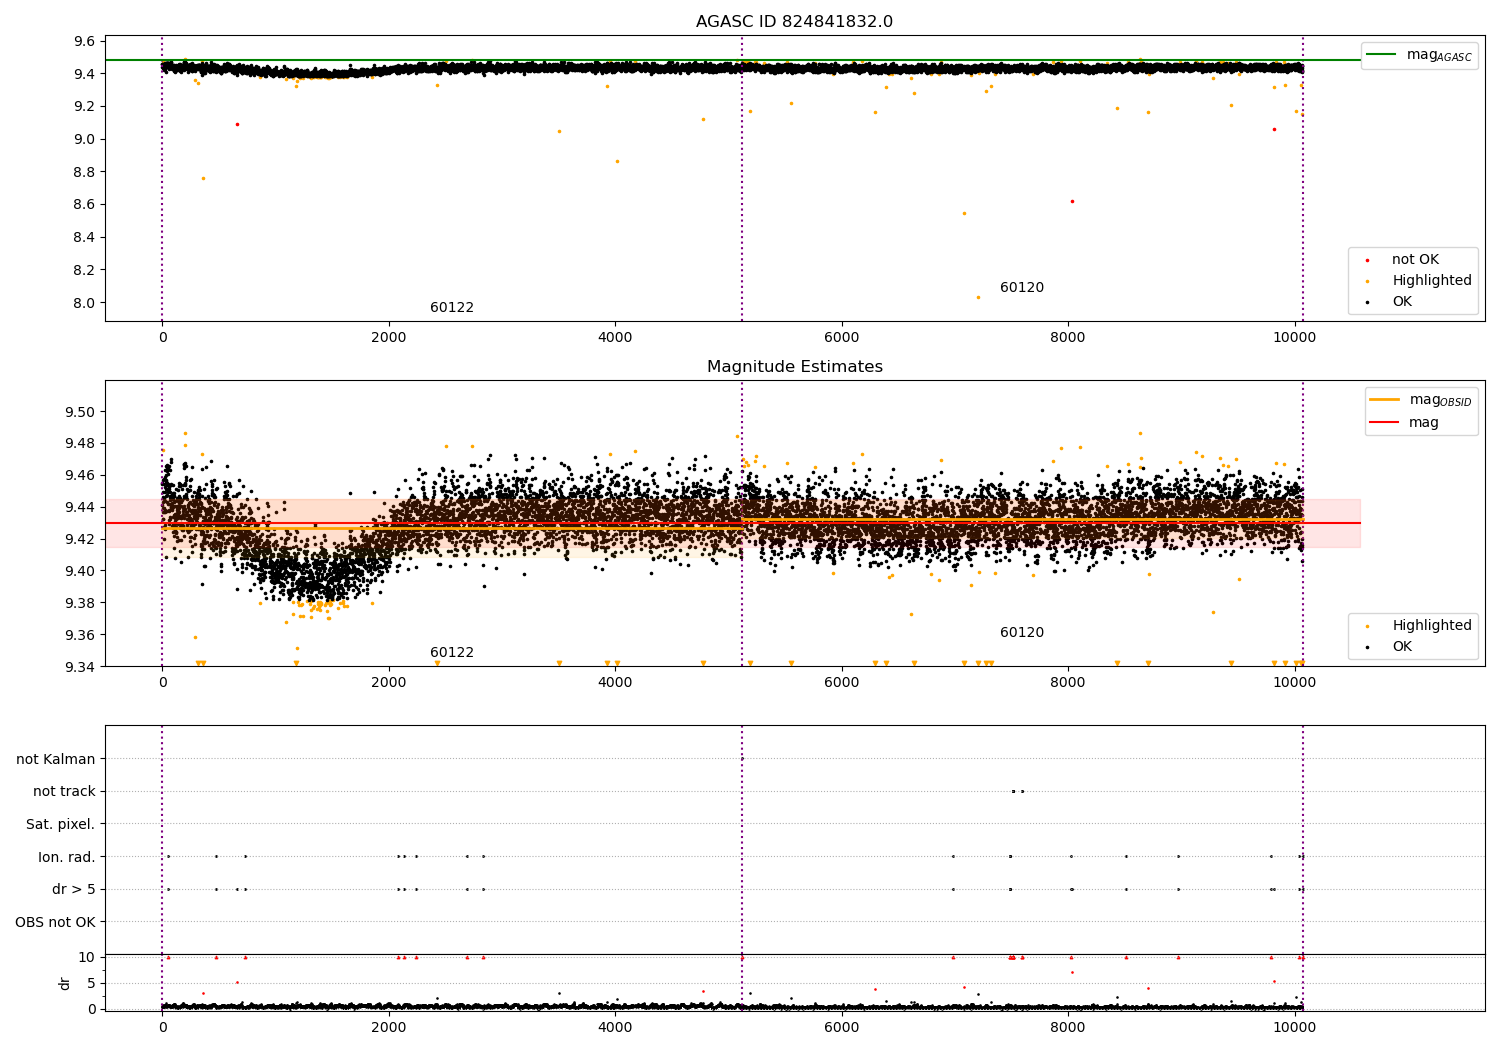This screenshot has width=1500, height=1050.
Task: Click the "OBS not OK" row label
Action: click(x=56, y=923)
